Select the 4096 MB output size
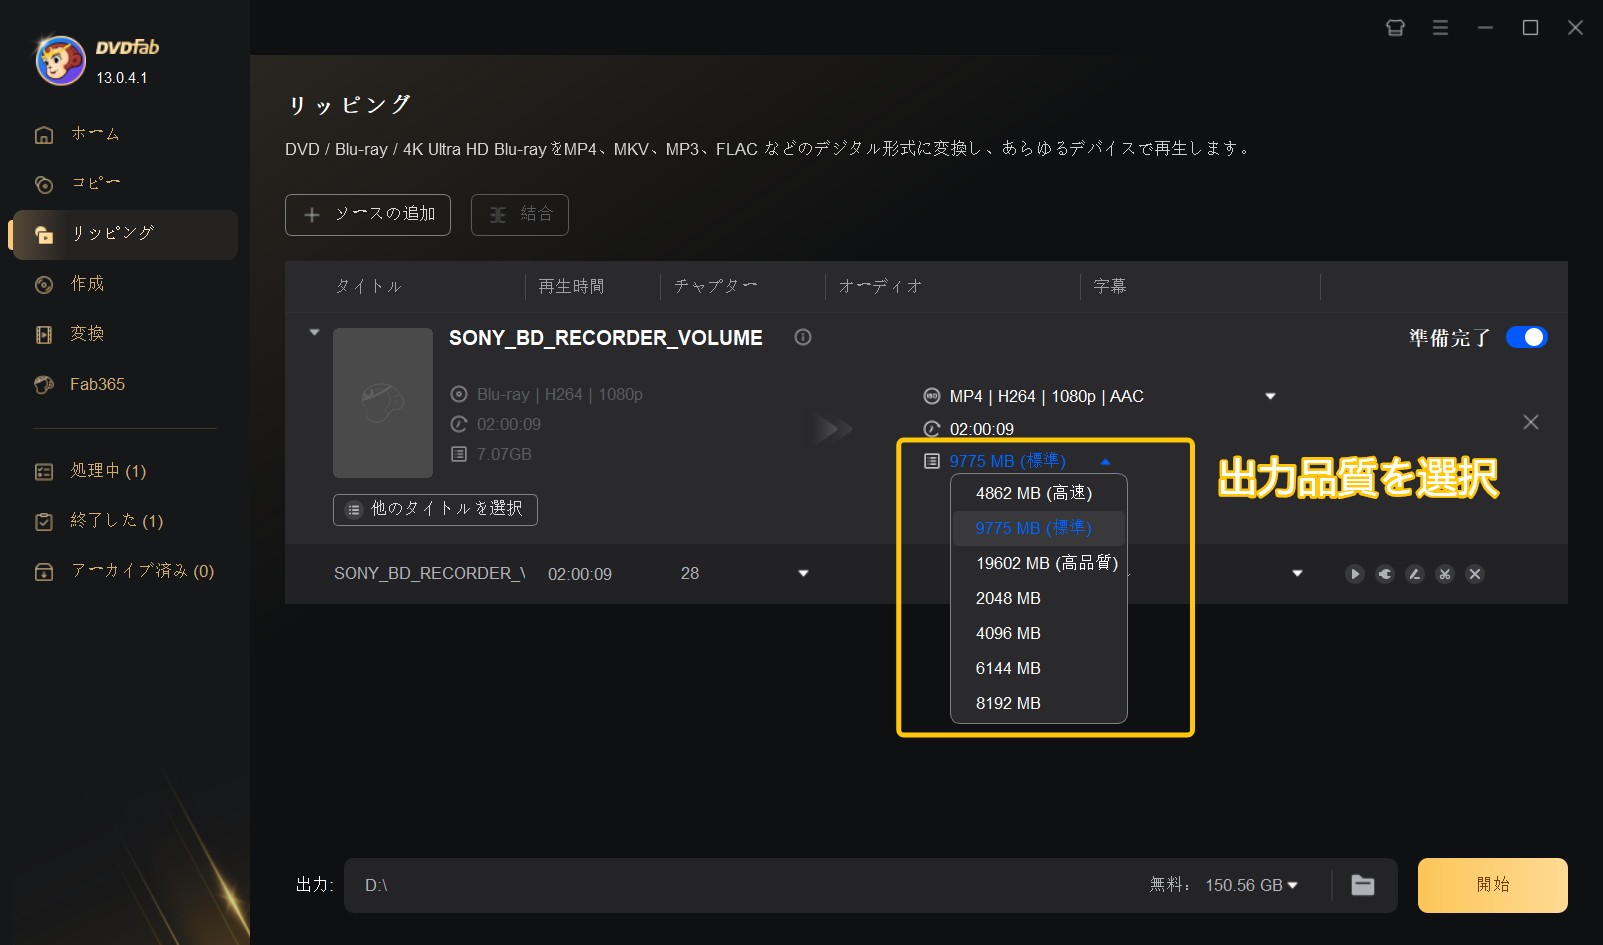Screen dimensions: 1603x945 coord(1038,633)
